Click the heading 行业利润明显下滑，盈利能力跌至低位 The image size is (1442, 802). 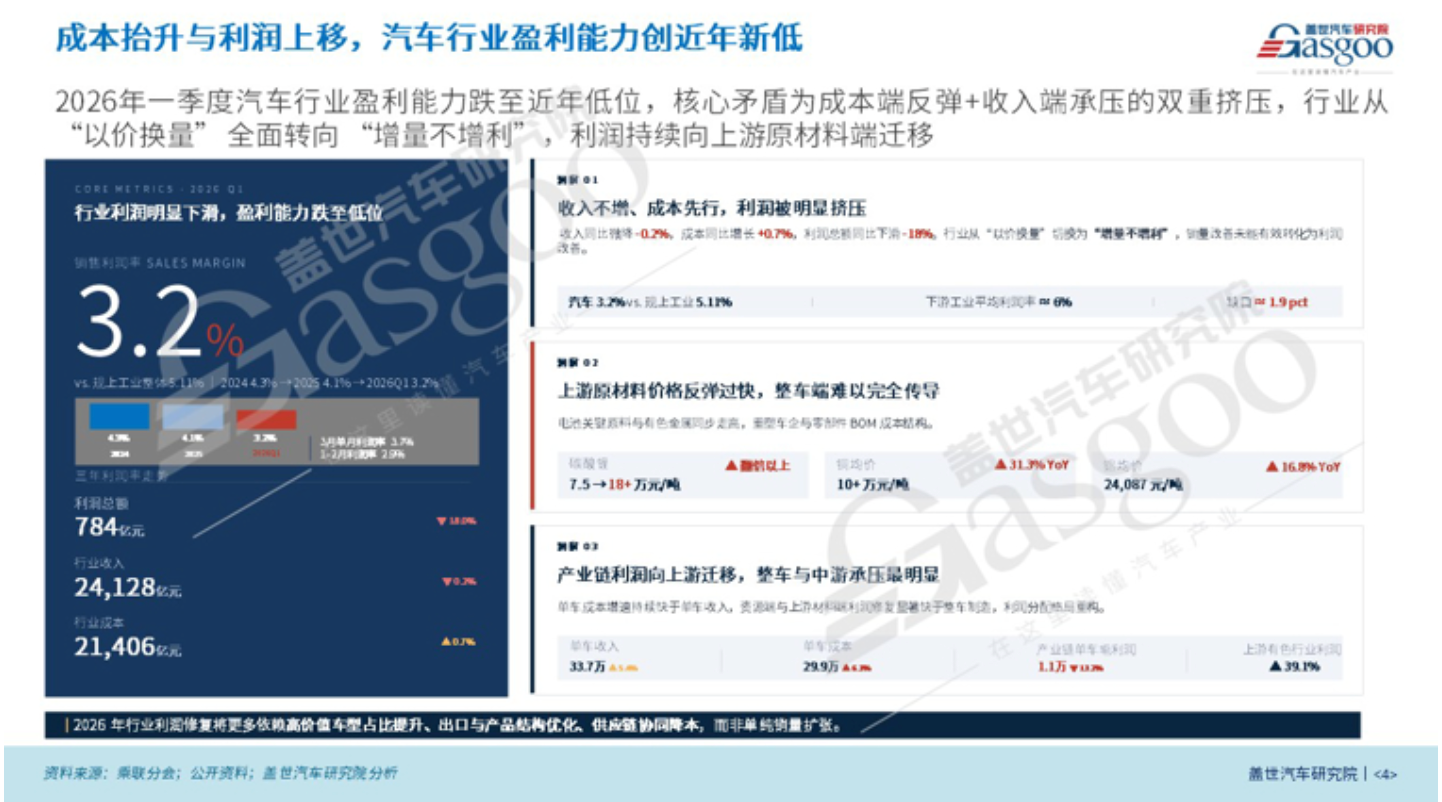[x=229, y=213]
